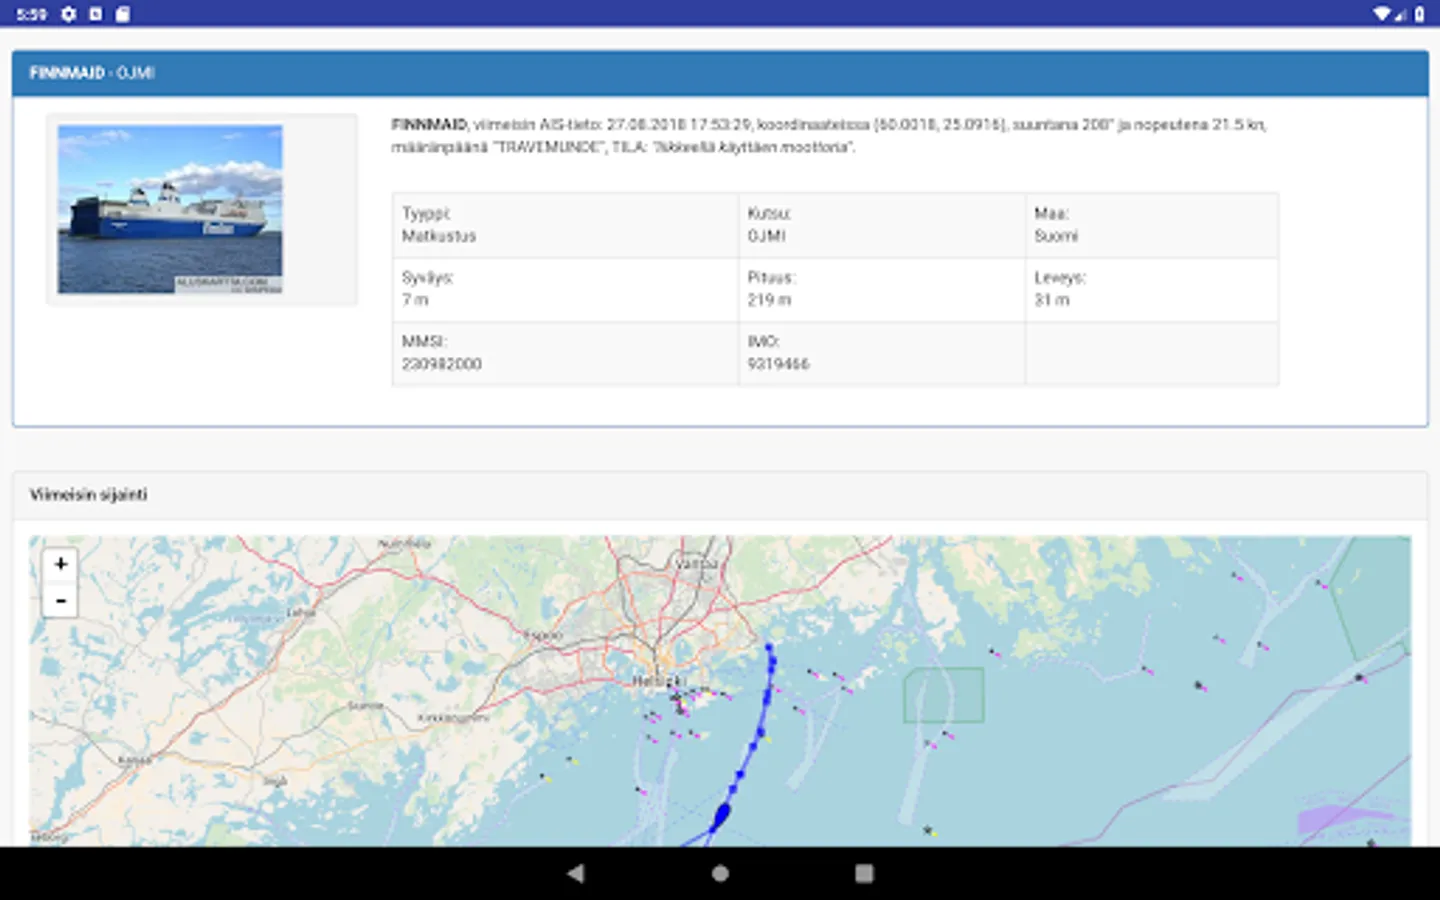
Task: Click the Vantaa label on the map
Action: point(696,564)
